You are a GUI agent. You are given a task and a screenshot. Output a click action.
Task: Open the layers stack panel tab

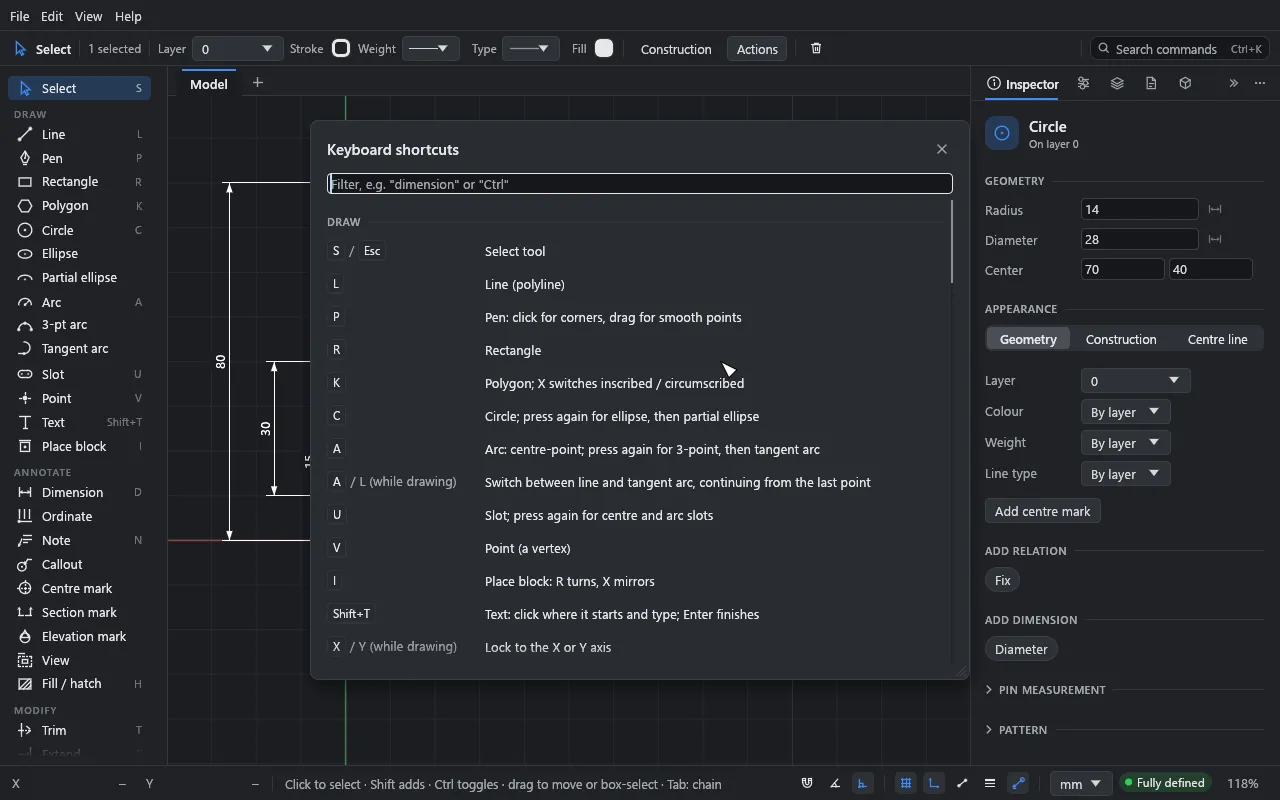[x=1117, y=84]
